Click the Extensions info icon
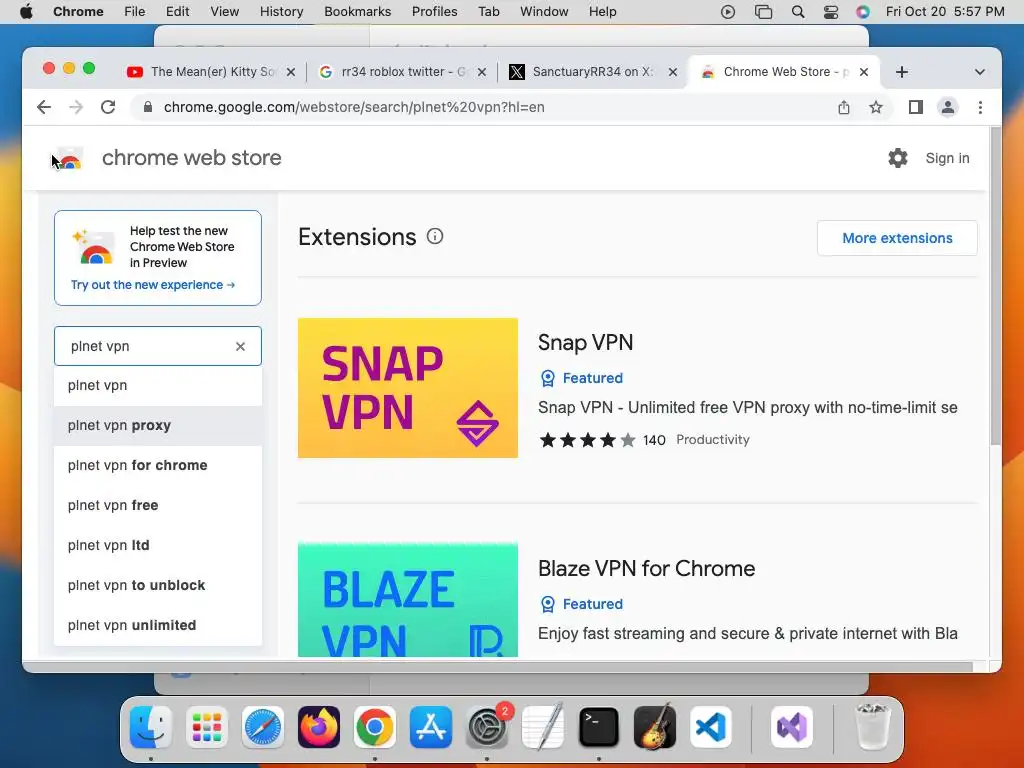This screenshot has height=768, width=1024. pyautogui.click(x=435, y=236)
